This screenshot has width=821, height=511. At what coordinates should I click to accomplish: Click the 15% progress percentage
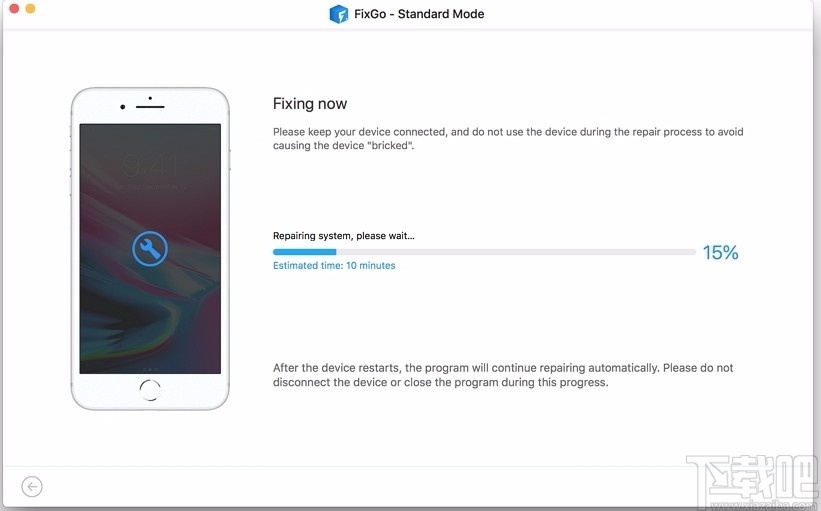click(720, 252)
